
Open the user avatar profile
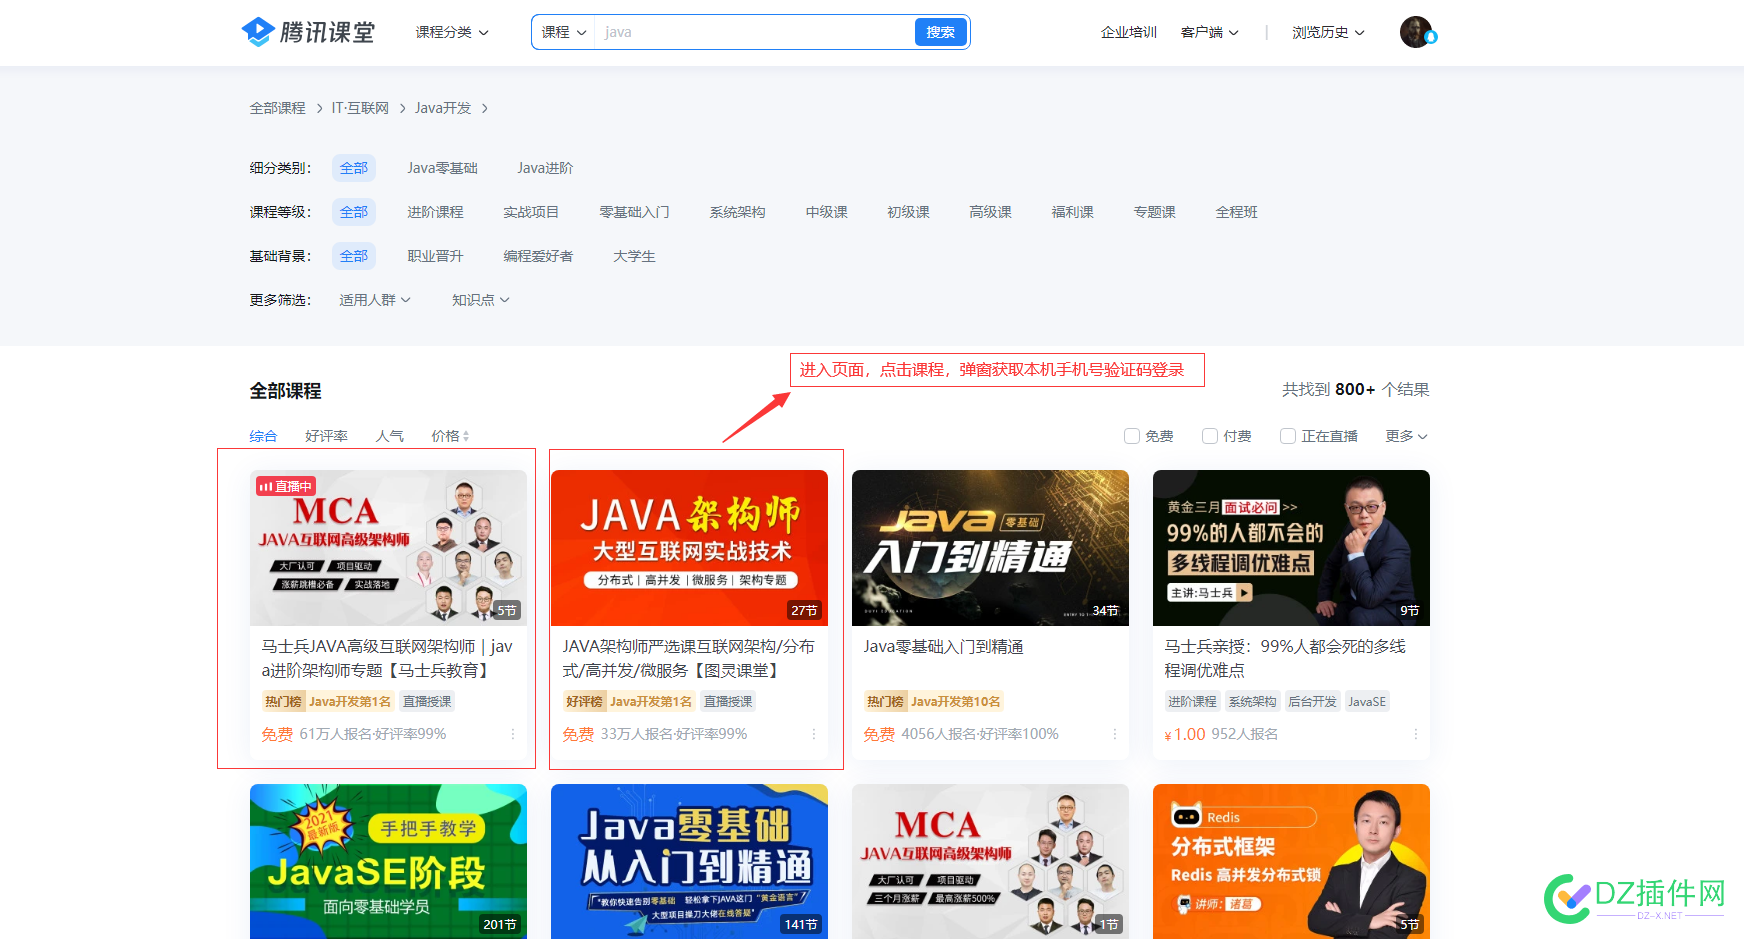1416,32
